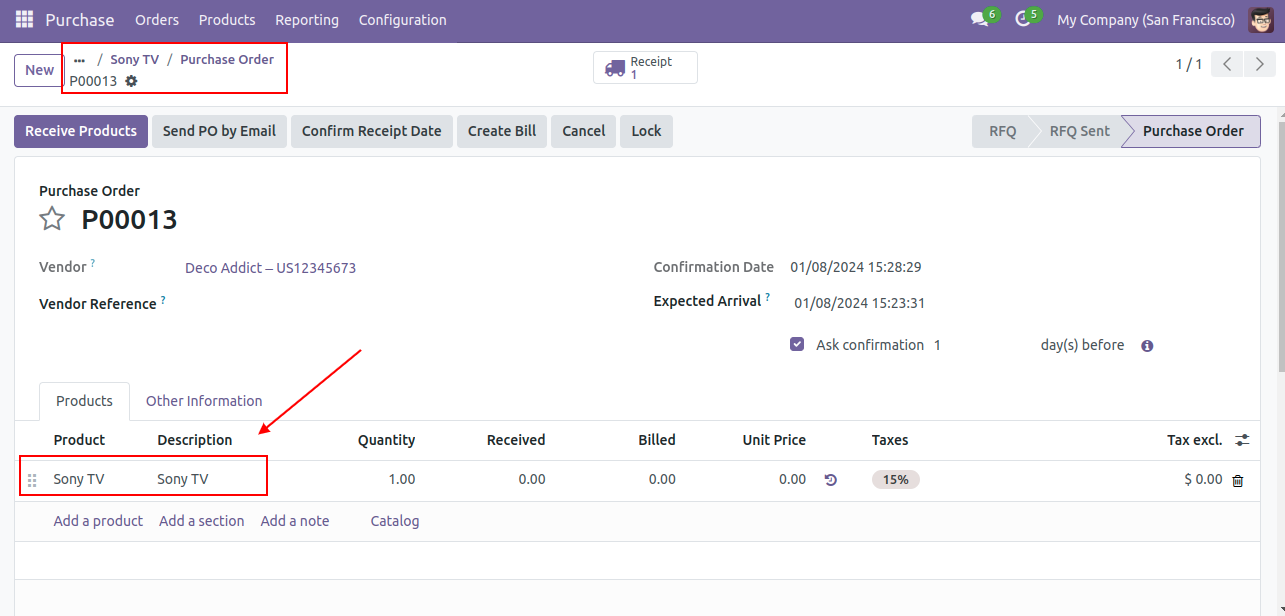This screenshot has height=616, width=1285.
Task: Click Confirm Receipt Date button
Action: click(372, 131)
